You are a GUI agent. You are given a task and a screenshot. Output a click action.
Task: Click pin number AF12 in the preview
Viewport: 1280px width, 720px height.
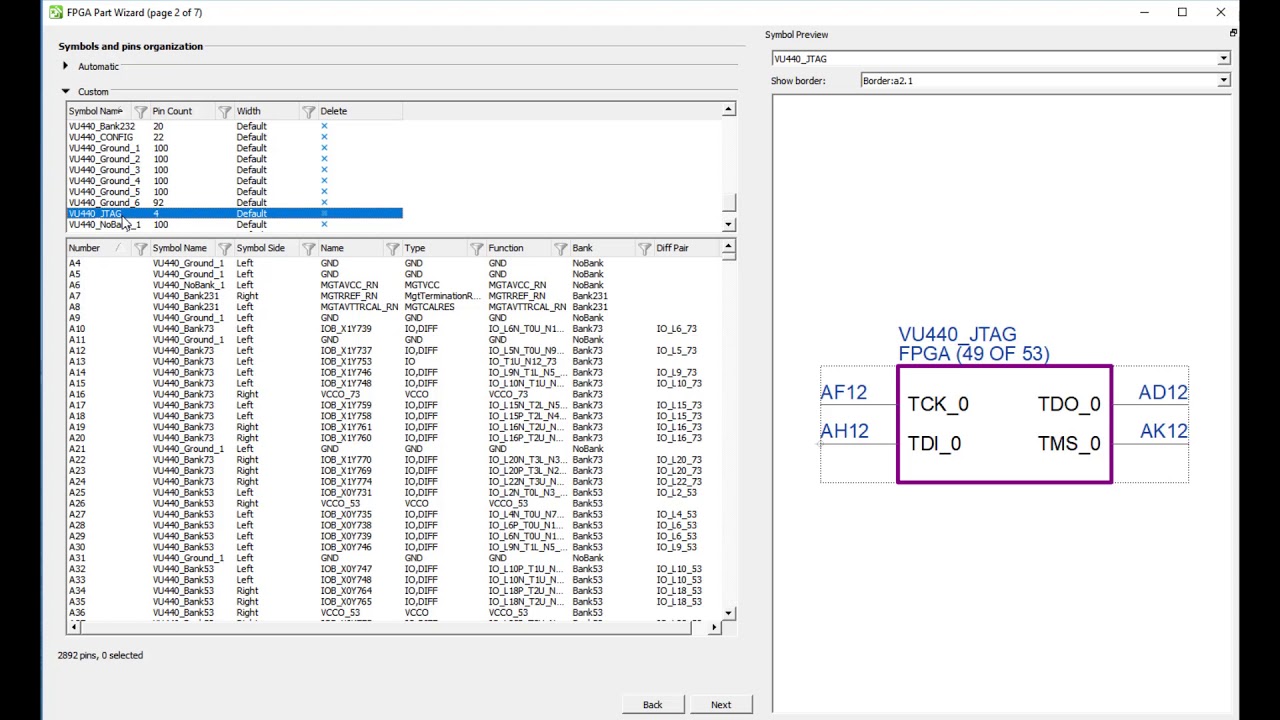[x=844, y=392]
